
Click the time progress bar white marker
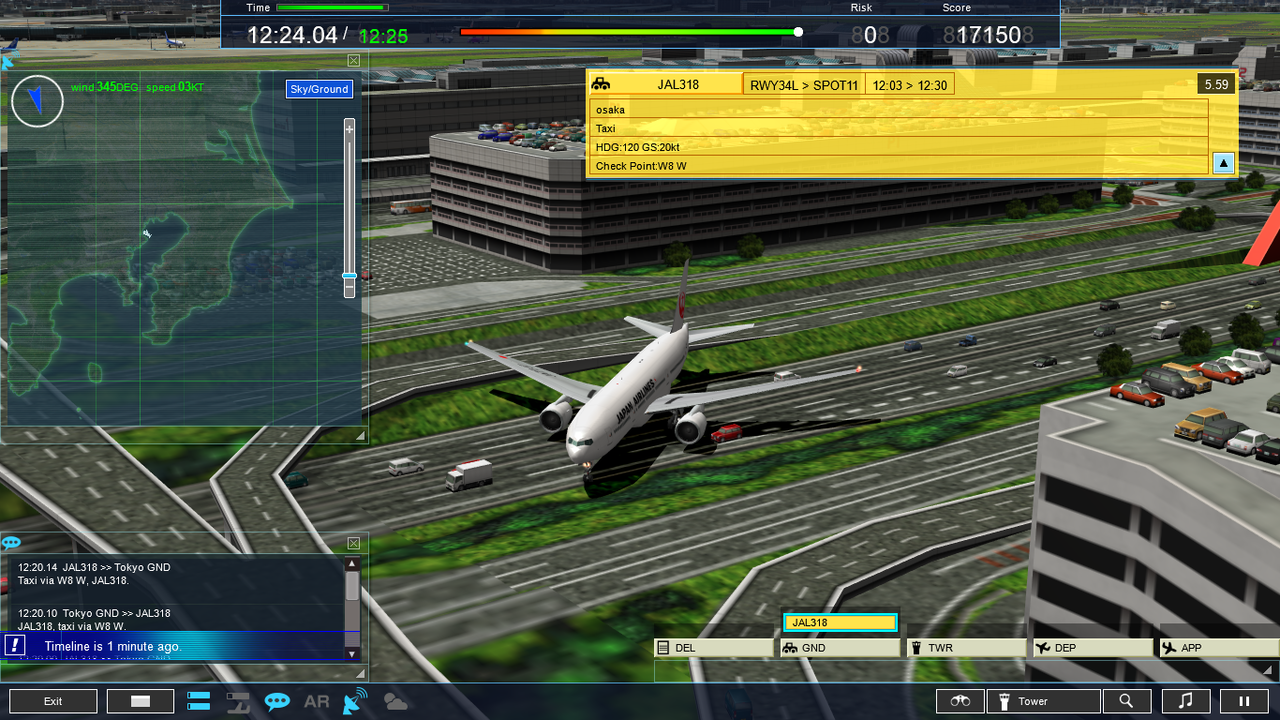[798, 32]
